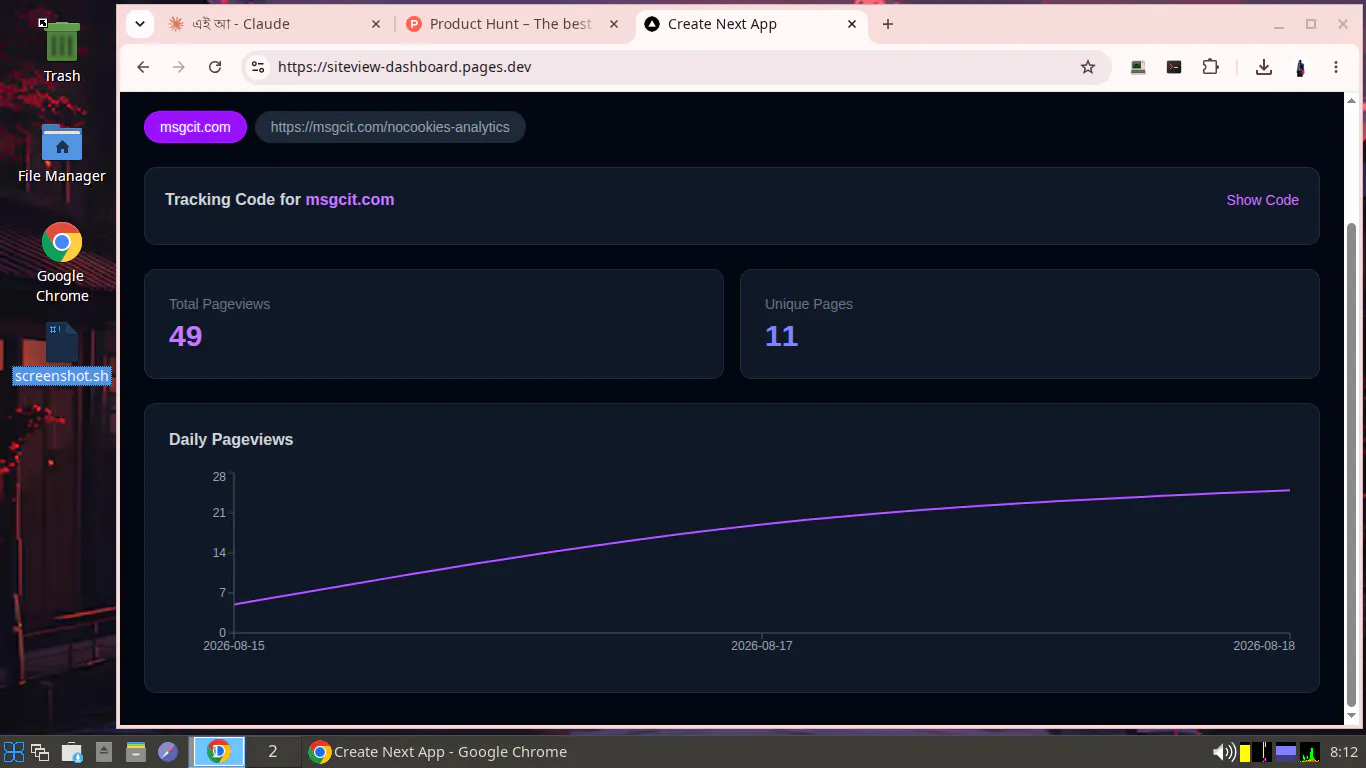Click the purple pageviews chart line
The image size is (1366, 768).
[762, 523]
